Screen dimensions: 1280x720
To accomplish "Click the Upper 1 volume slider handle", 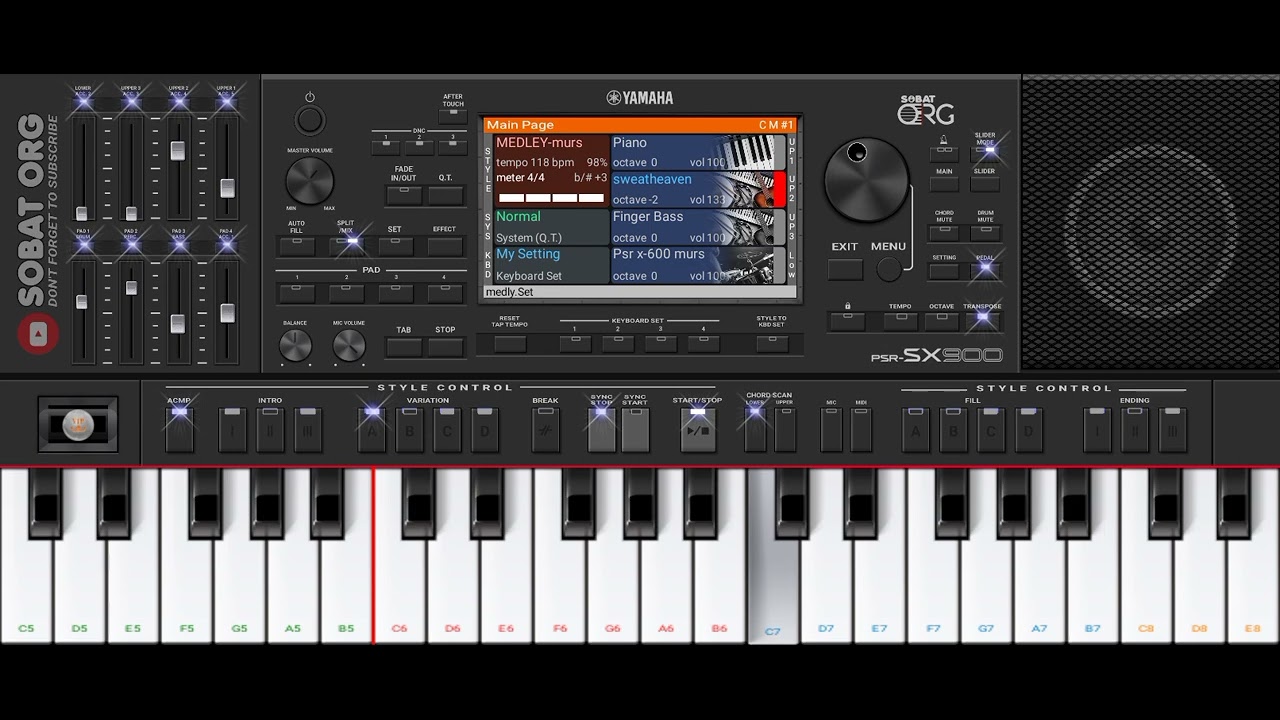I will click(x=227, y=188).
